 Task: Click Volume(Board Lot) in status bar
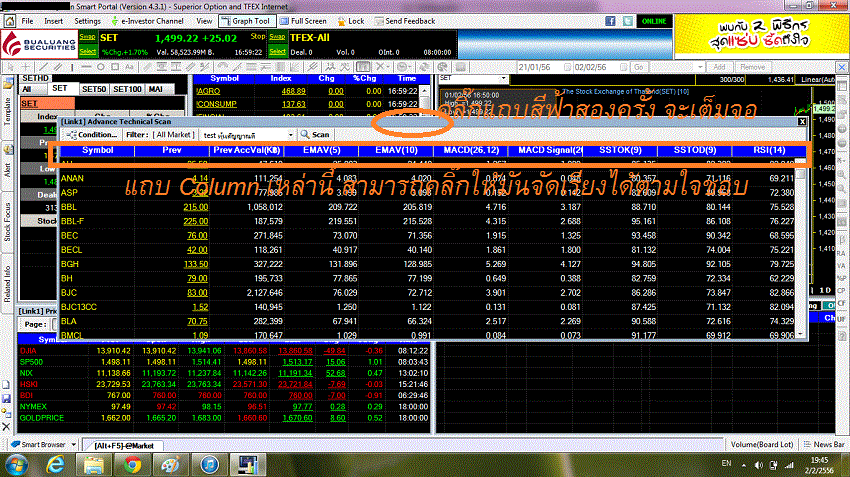(762, 444)
